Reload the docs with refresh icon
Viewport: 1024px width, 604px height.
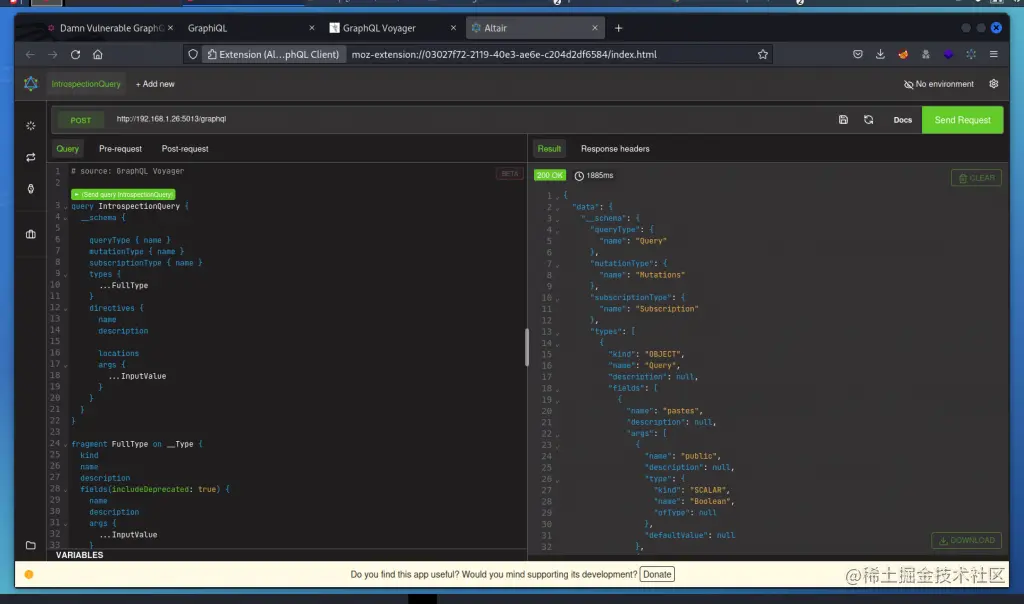[x=868, y=119]
